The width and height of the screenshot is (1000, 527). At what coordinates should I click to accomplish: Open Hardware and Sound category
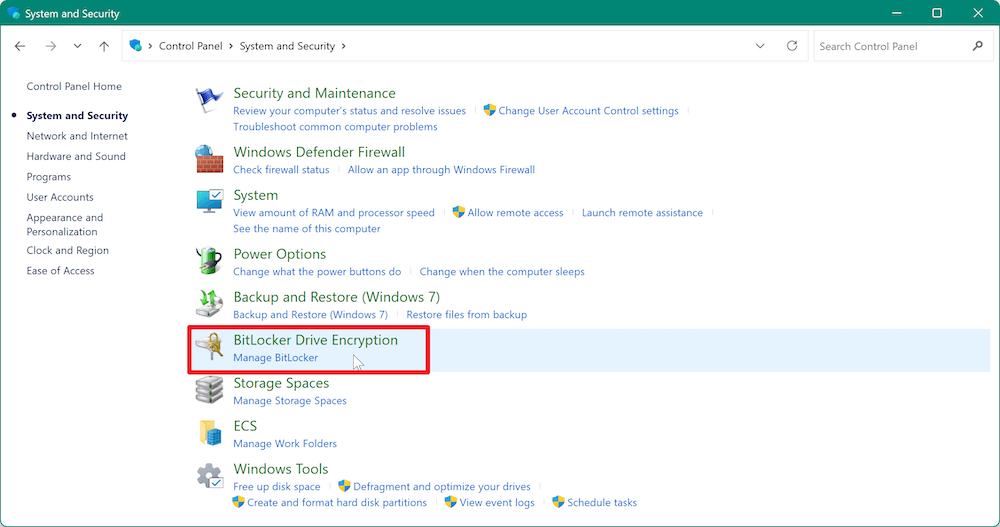click(x=76, y=156)
